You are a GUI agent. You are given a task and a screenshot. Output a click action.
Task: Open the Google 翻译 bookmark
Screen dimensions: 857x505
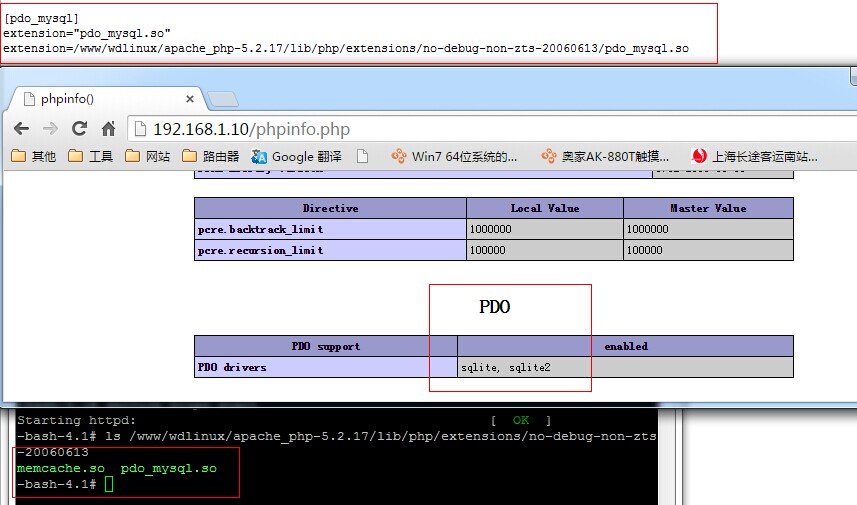click(297, 156)
